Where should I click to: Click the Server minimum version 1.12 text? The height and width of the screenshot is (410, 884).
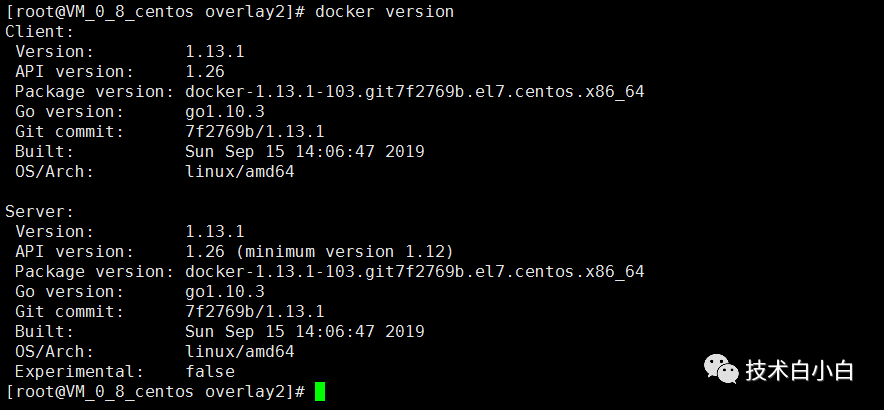tap(349, 252)
